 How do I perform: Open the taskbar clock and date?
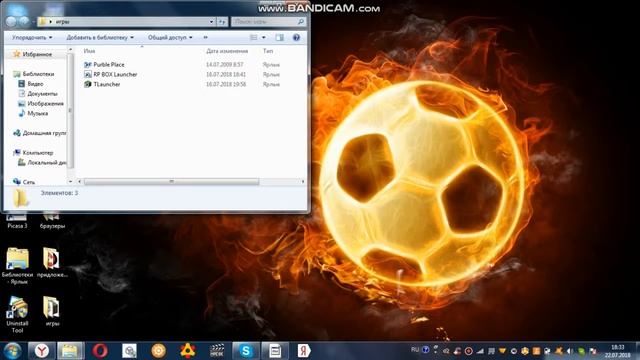[618, 351]
